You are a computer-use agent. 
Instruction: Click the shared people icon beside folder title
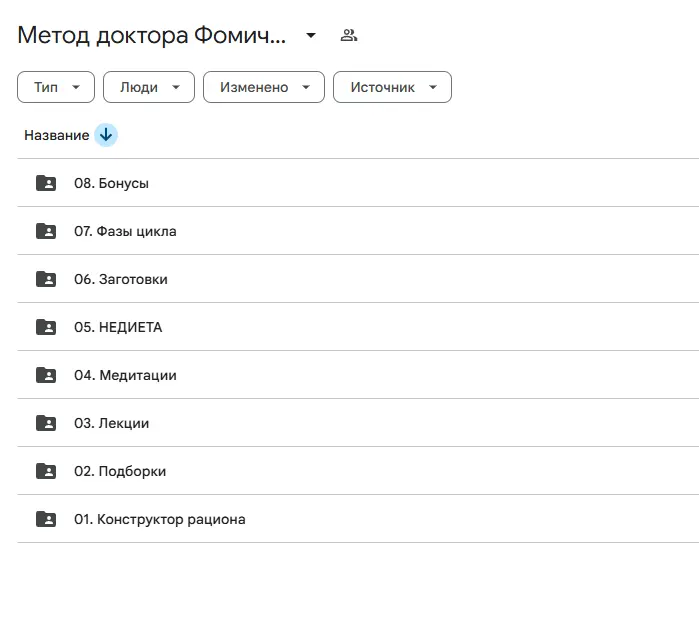349,36
